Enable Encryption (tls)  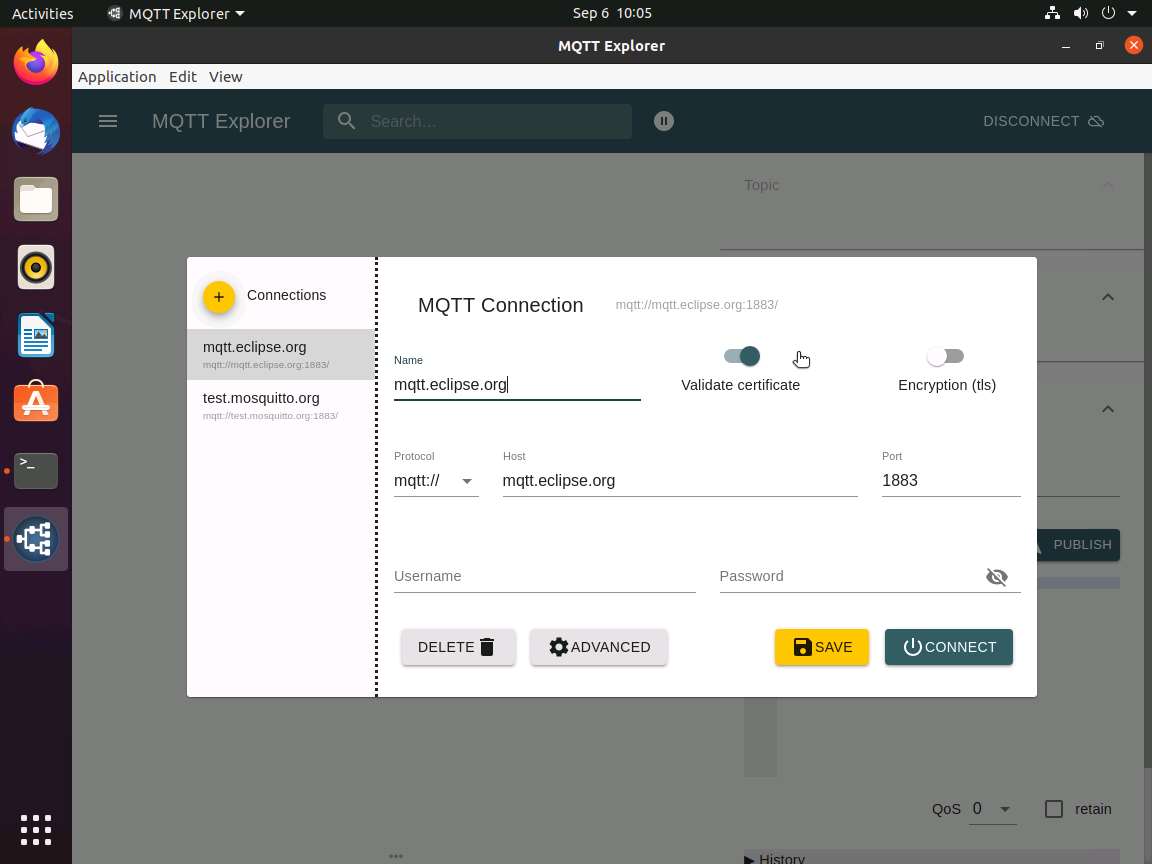click(947, 356)
